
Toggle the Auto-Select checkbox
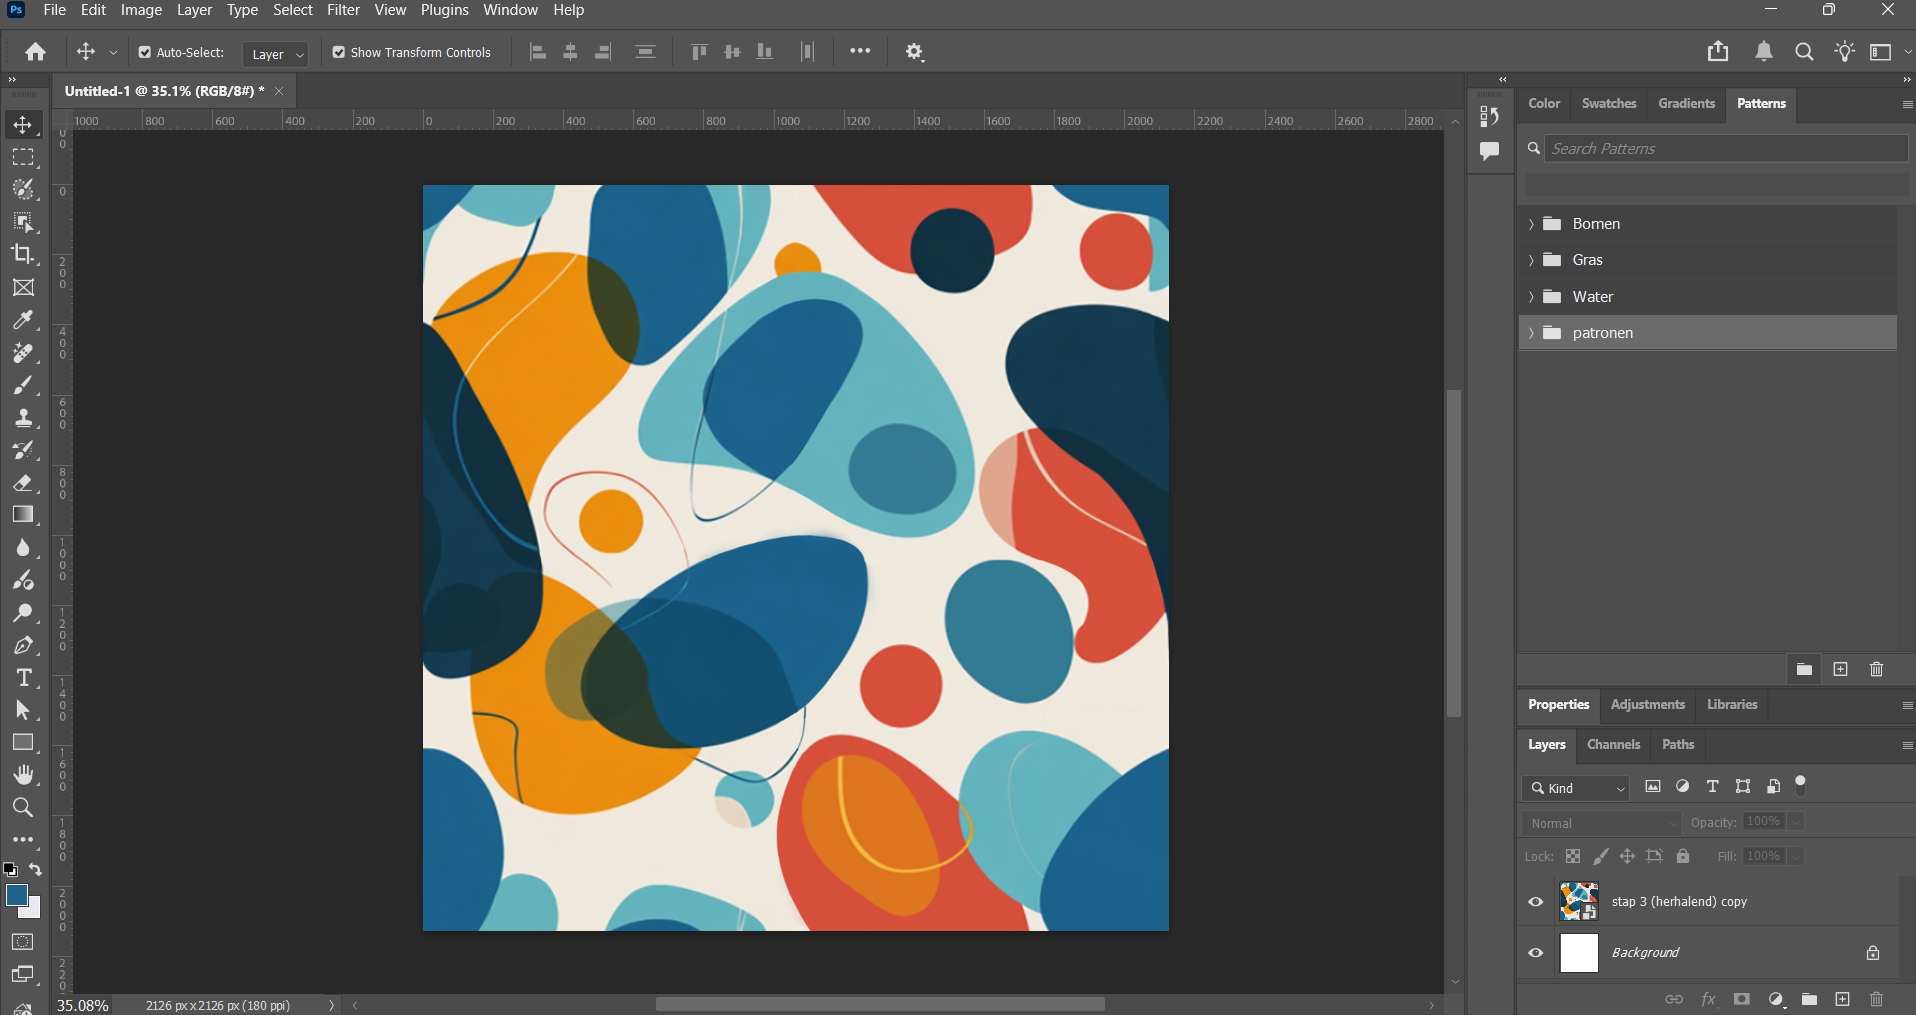click(145, 52)
